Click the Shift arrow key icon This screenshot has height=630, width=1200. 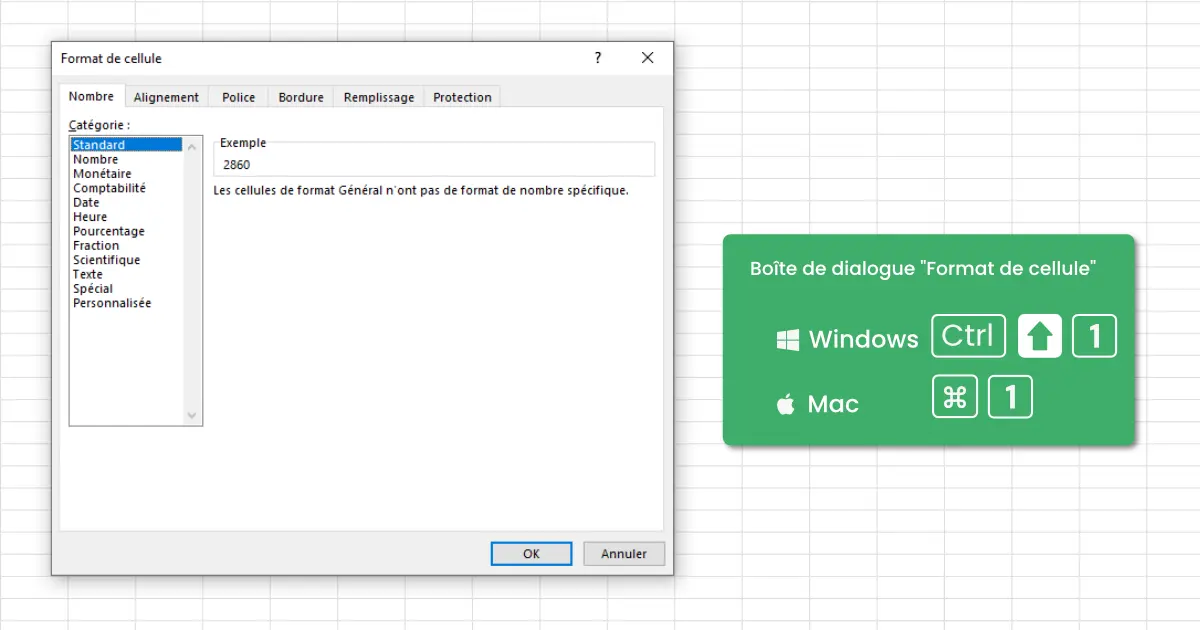(1040, 336)
